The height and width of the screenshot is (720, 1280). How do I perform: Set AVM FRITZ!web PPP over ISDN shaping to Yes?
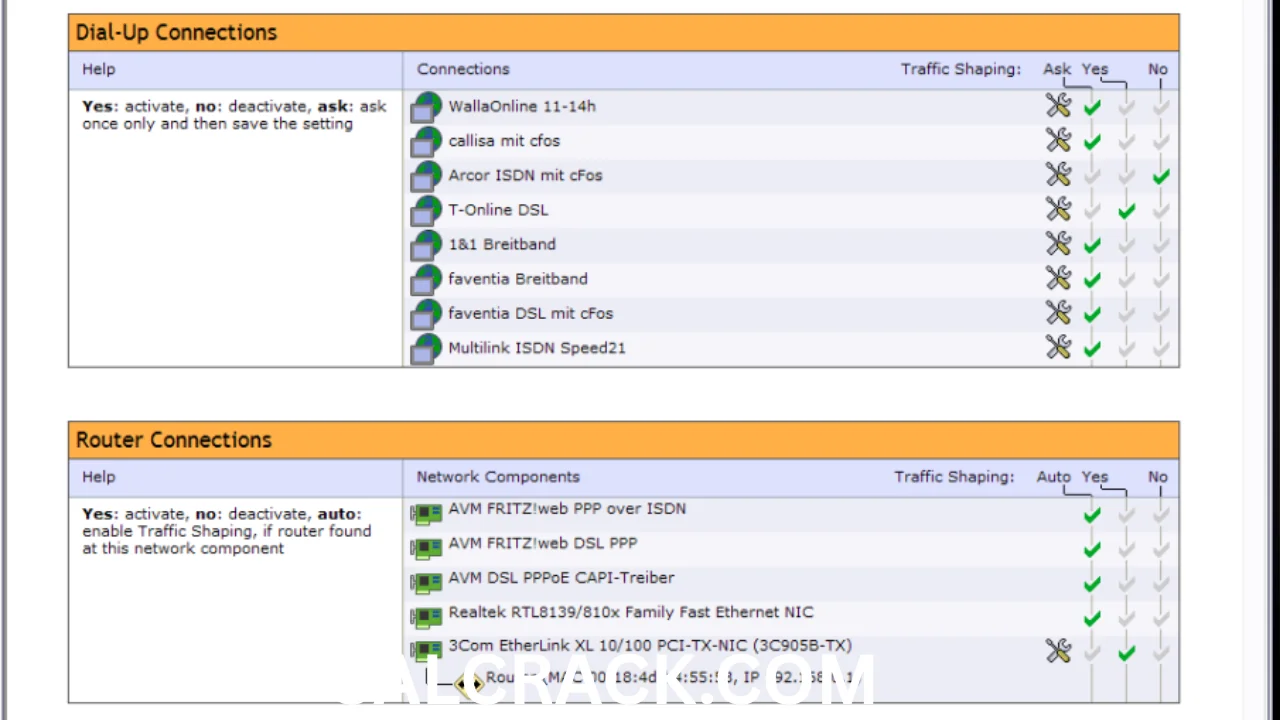point(1126,515)
